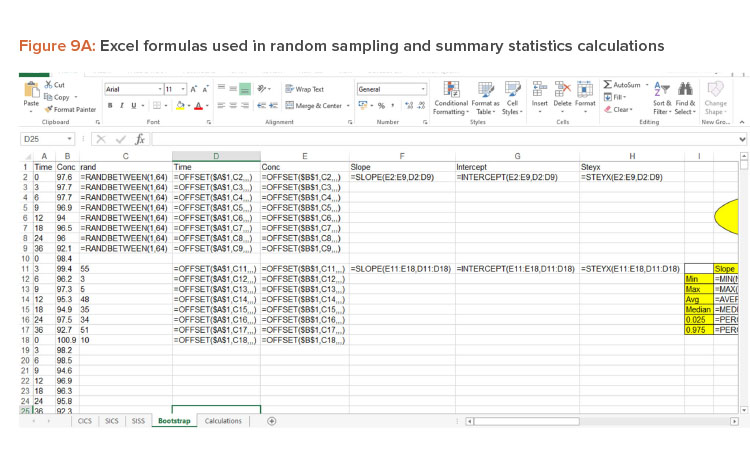Toggle bold formatting
This screenshot has height=450, width=750.
(110, 106)
